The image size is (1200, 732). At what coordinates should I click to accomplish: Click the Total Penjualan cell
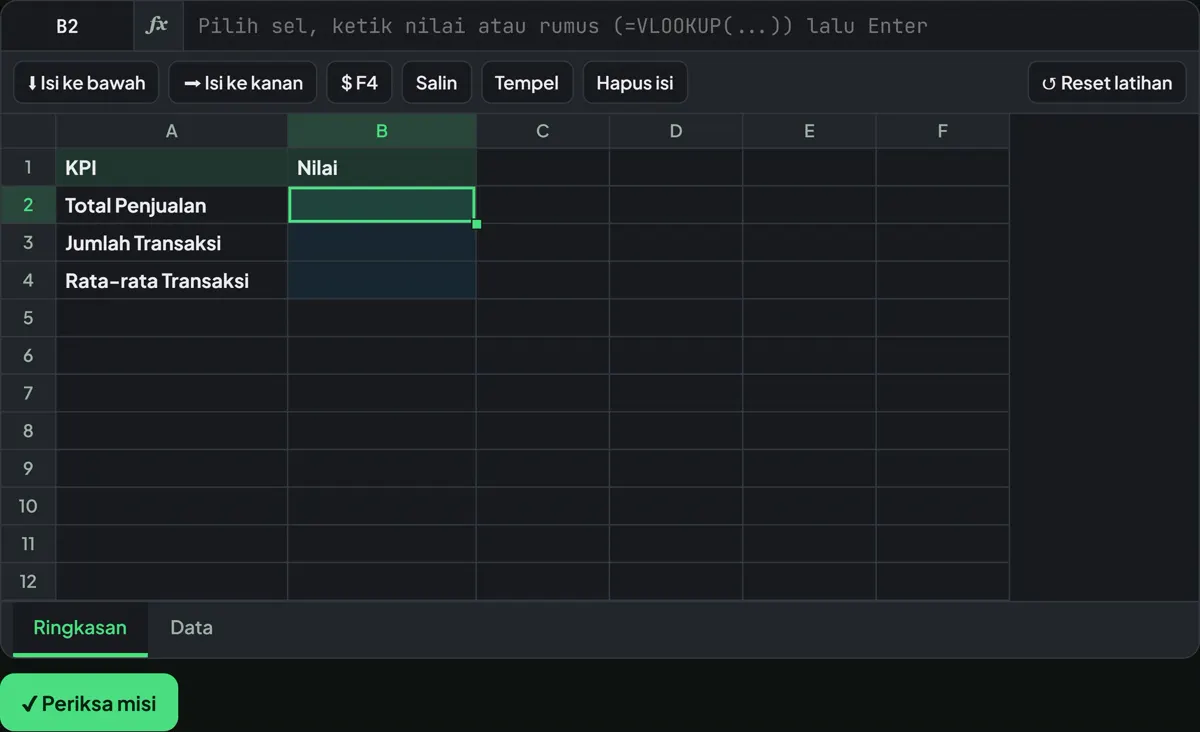point(172,205)
